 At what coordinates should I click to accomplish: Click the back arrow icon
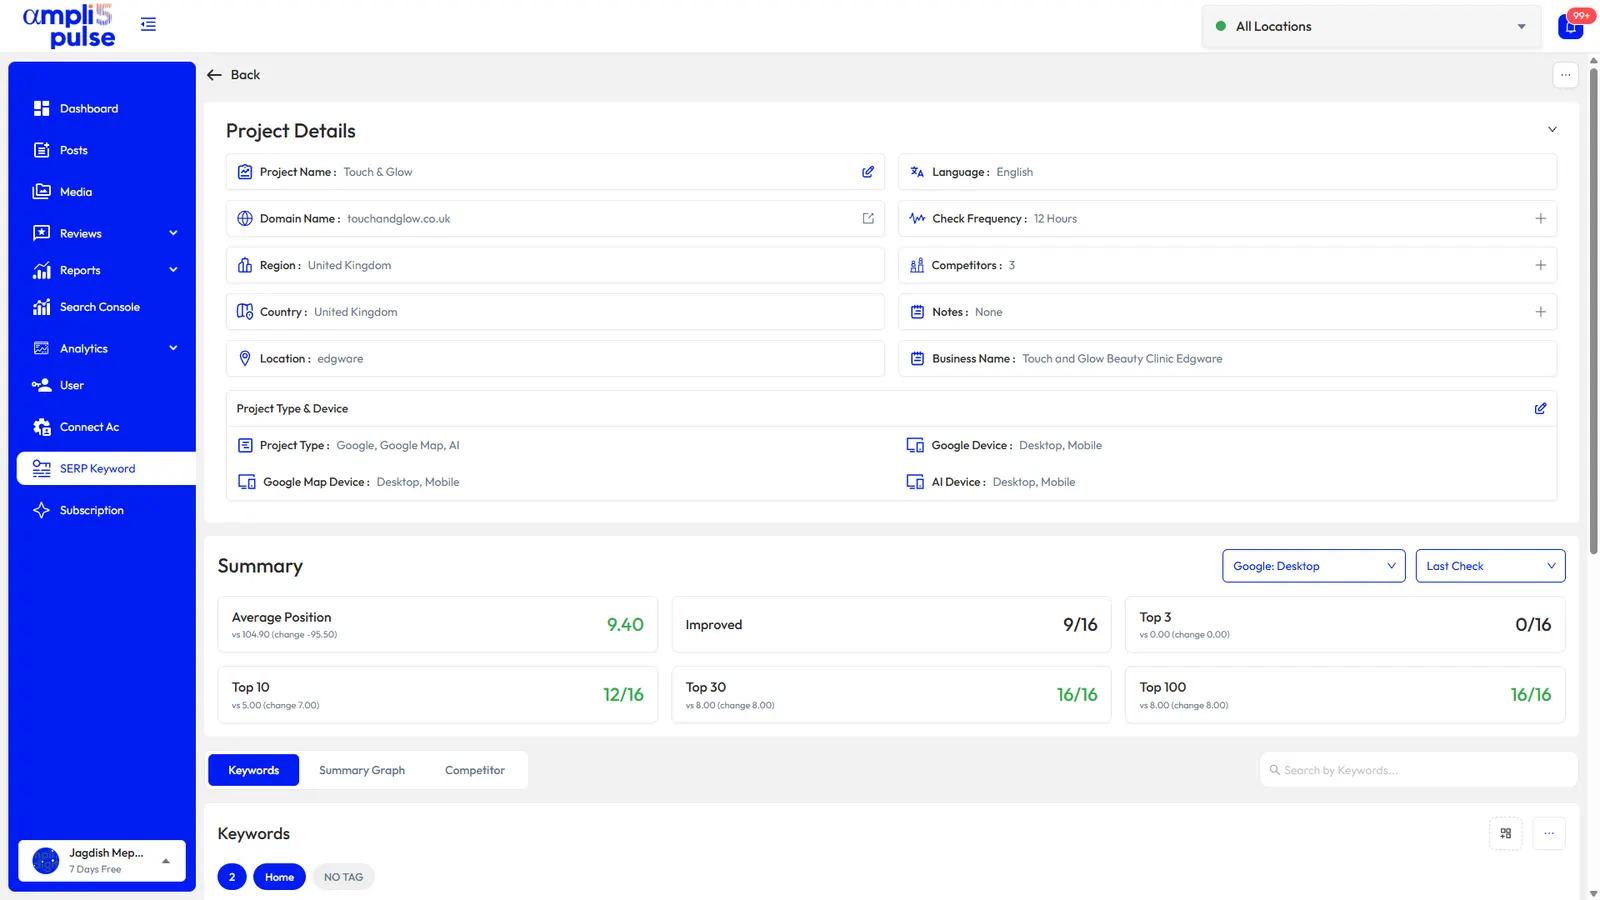tap(214, 75)
